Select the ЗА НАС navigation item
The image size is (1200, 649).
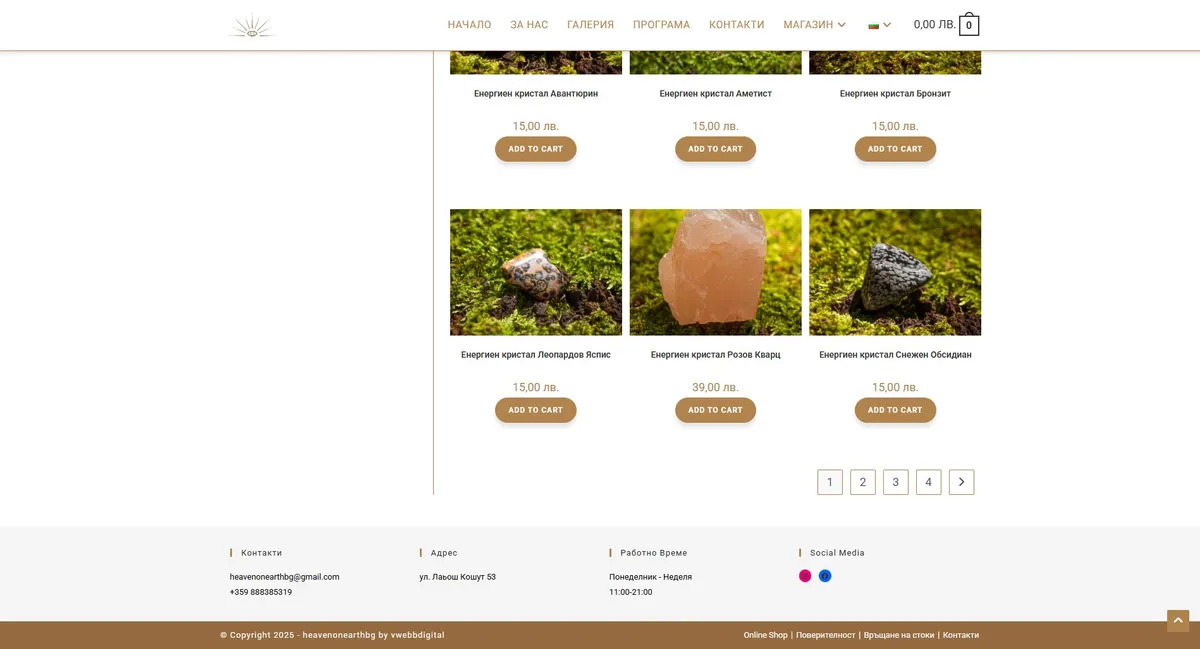click(x=529, y=25)
